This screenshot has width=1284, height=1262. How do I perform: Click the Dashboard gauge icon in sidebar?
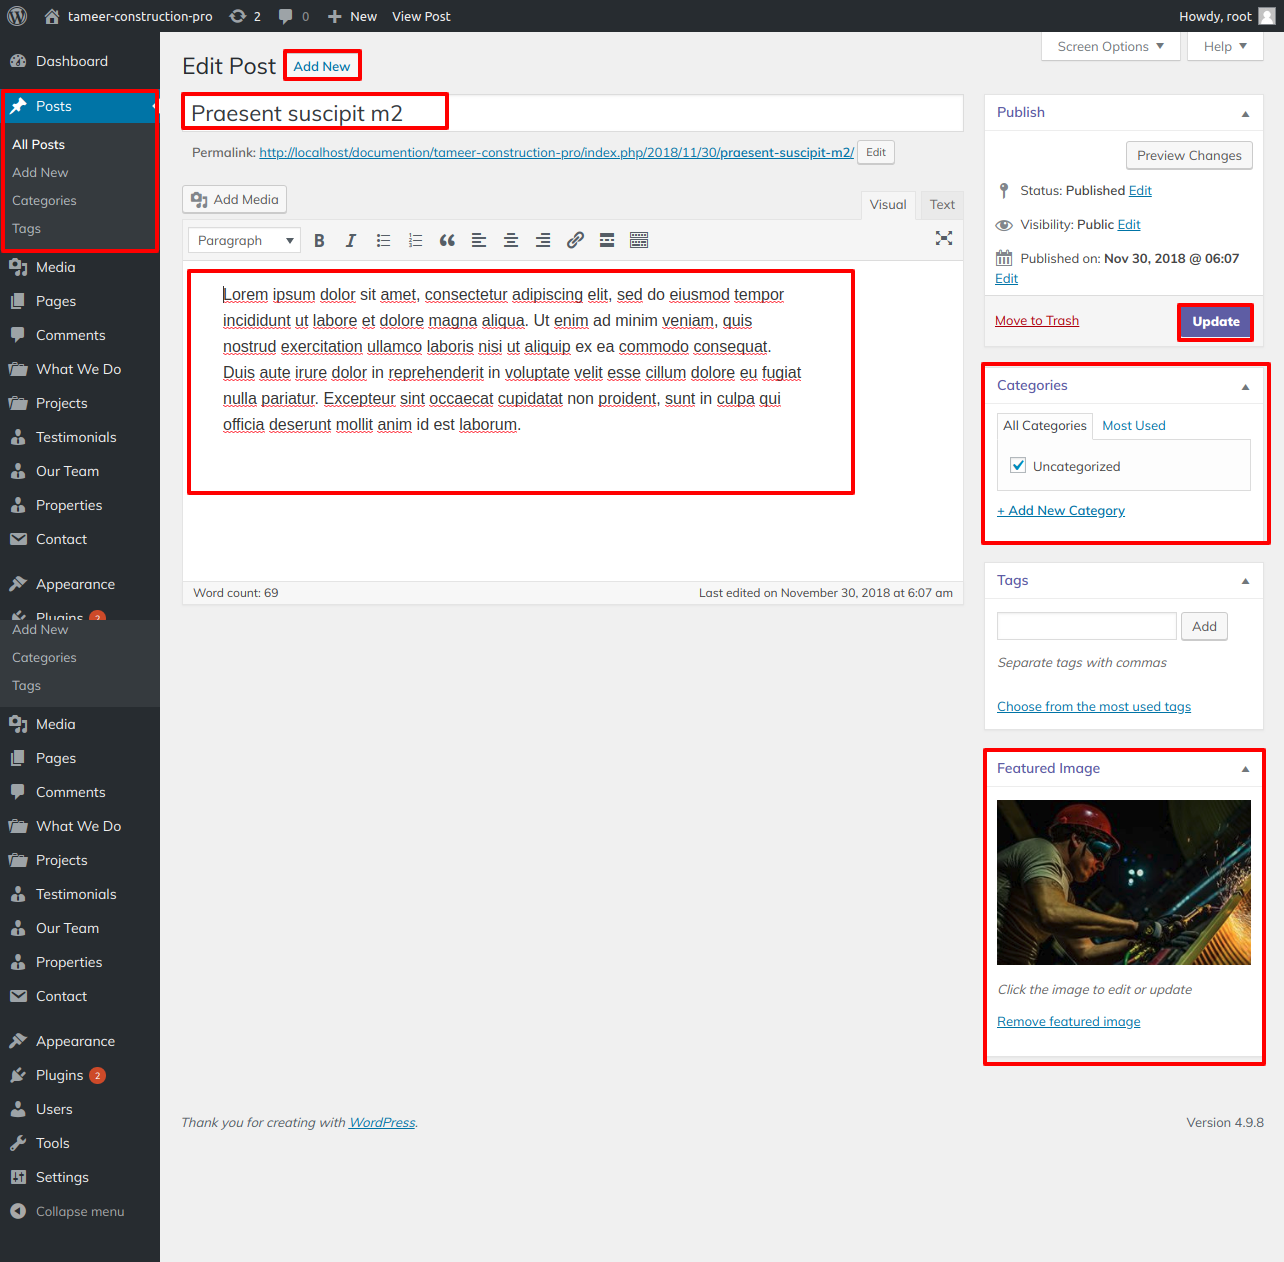point(18,61)
